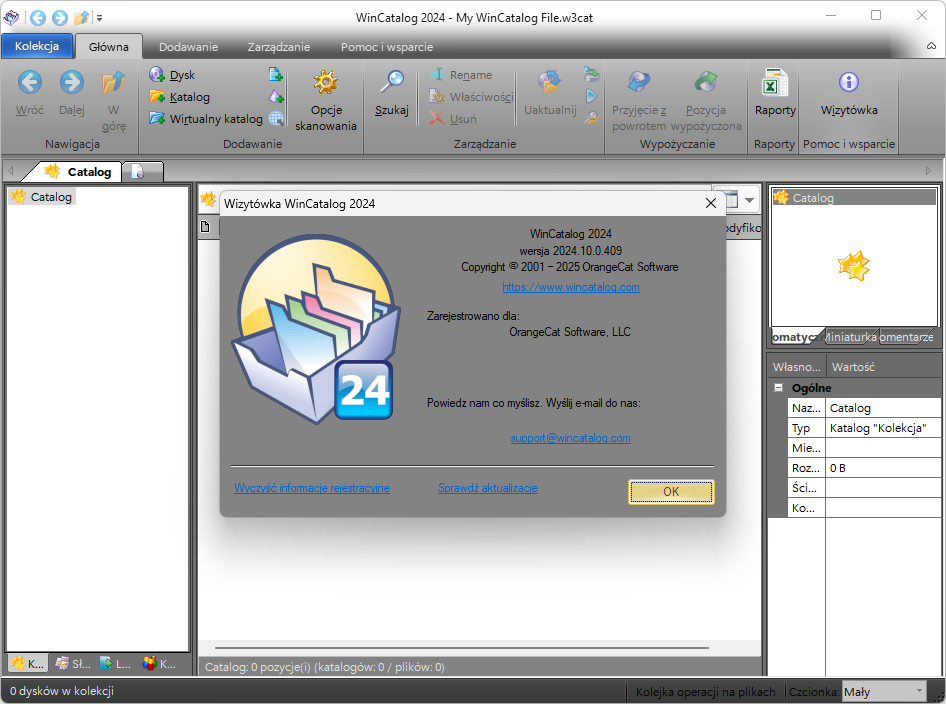
Task: Switch to the Zarządzanie ribbon tab
Action: [279, 46]
